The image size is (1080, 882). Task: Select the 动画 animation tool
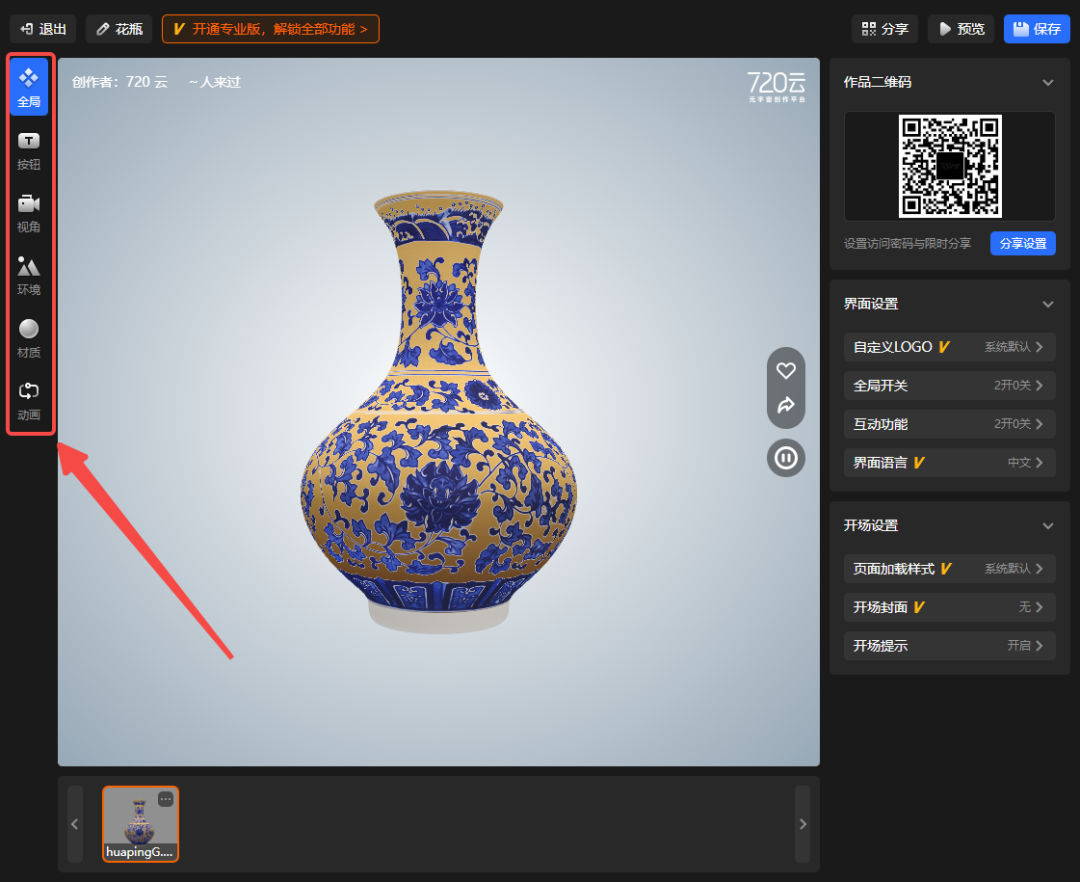point(29,401)
